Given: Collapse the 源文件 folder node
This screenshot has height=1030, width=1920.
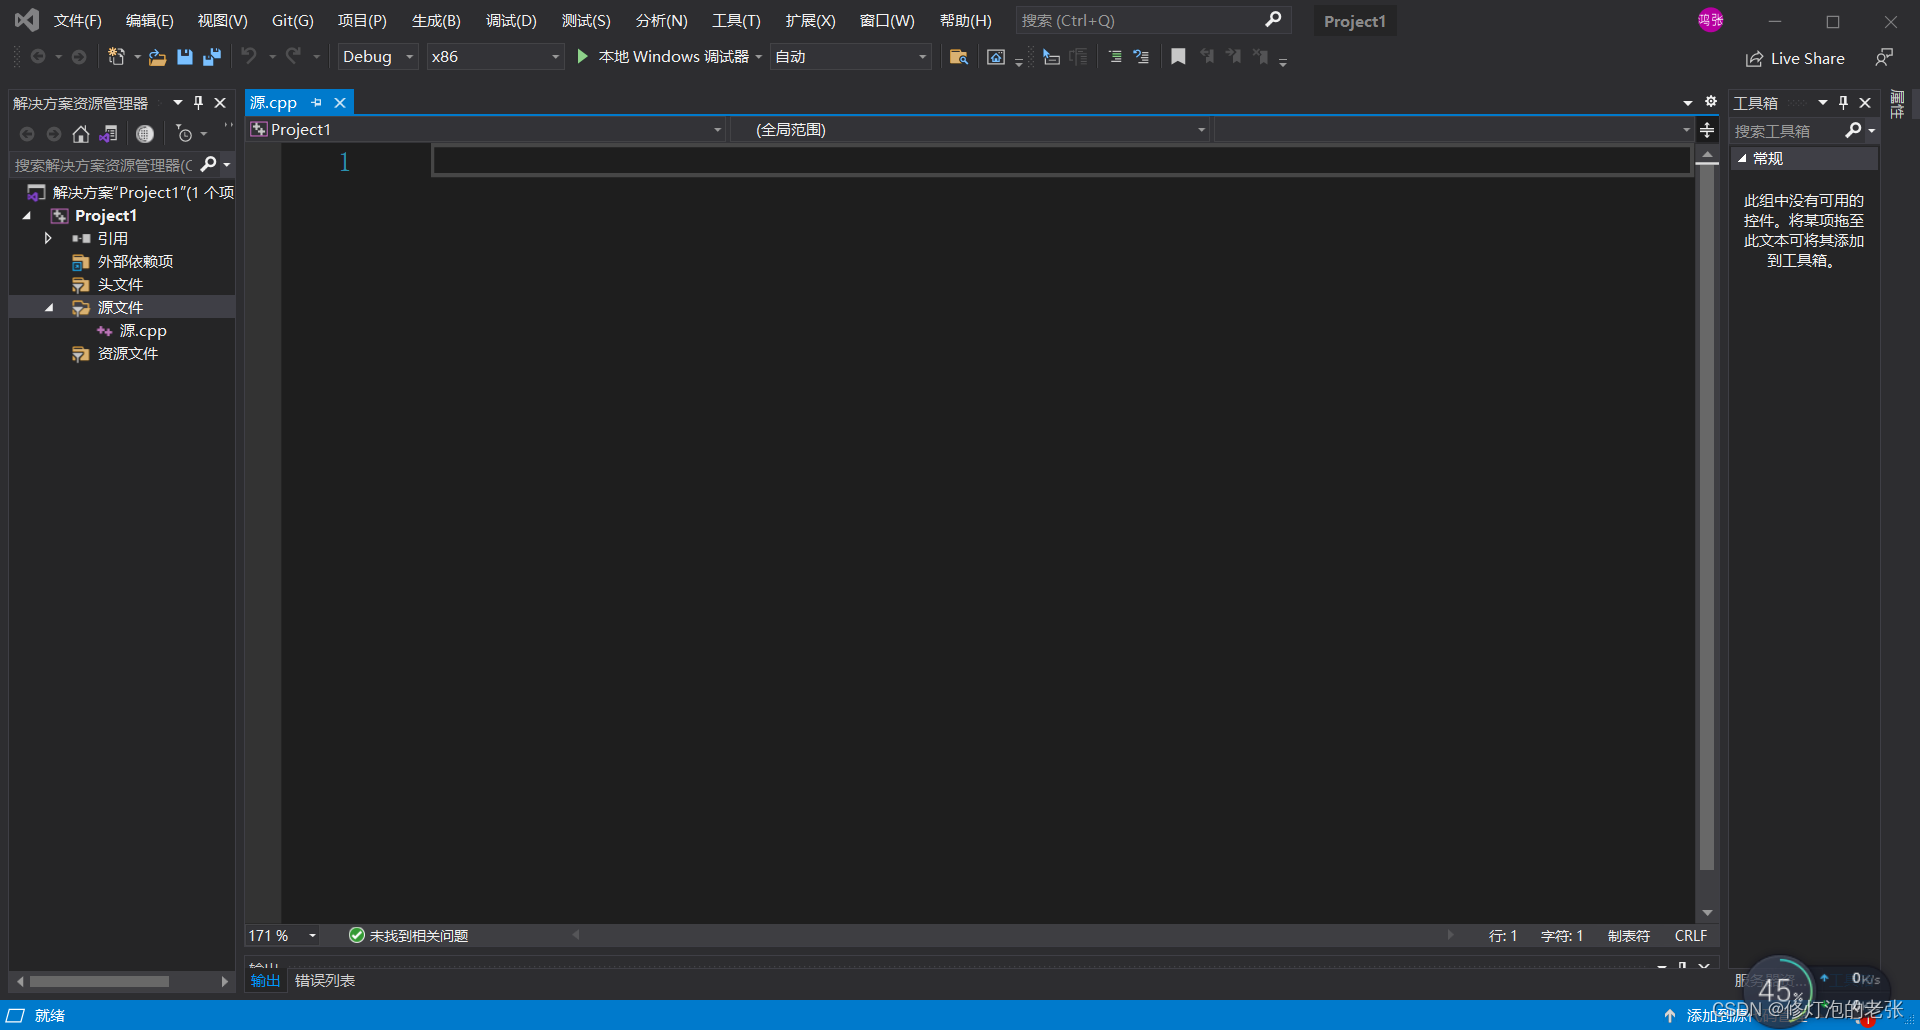Looking at the screenshot, I should [x=49, y=308].
